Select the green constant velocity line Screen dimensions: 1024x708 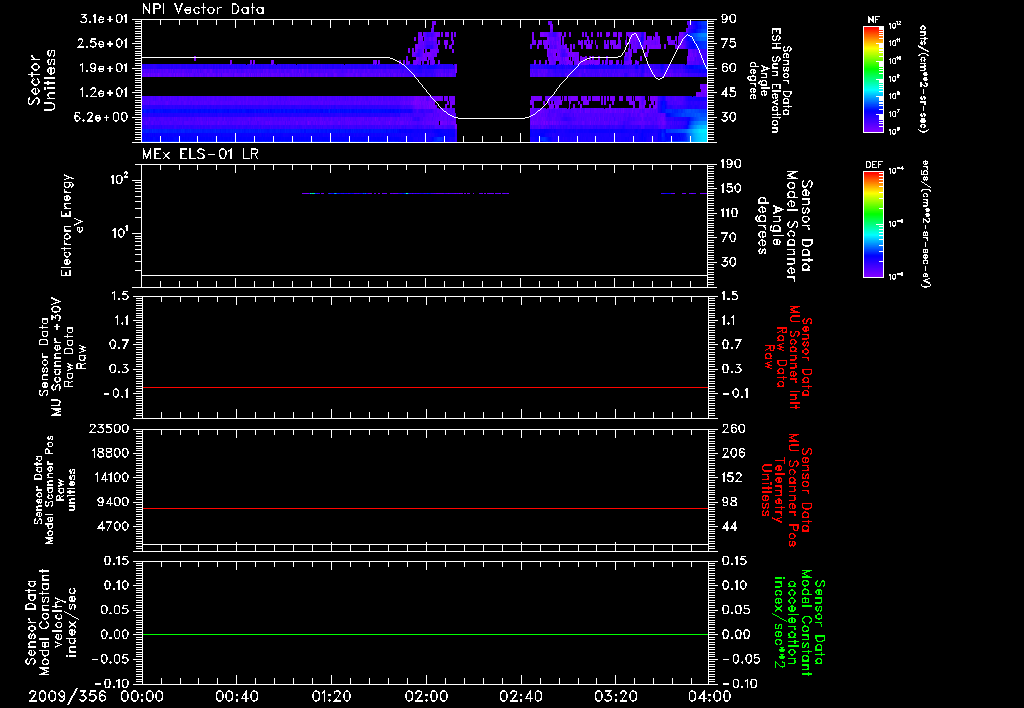[x=424, y=634]
